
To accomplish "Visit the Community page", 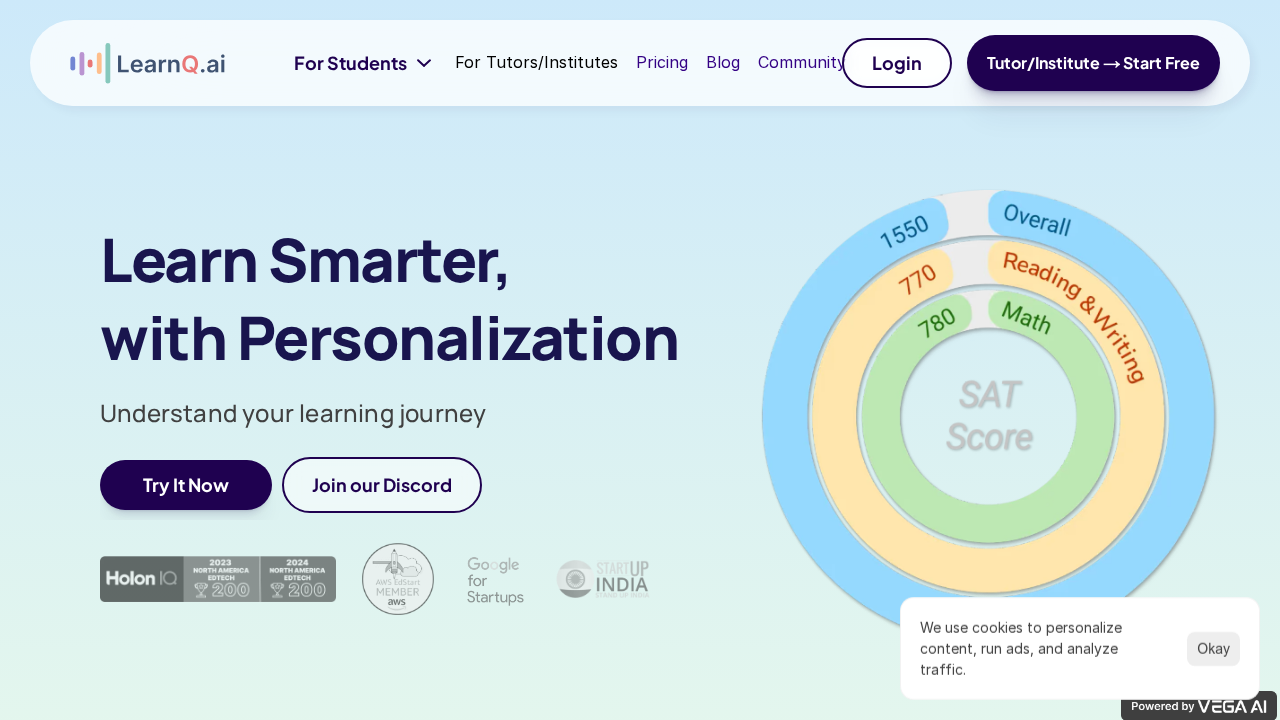I will point(800,62).
